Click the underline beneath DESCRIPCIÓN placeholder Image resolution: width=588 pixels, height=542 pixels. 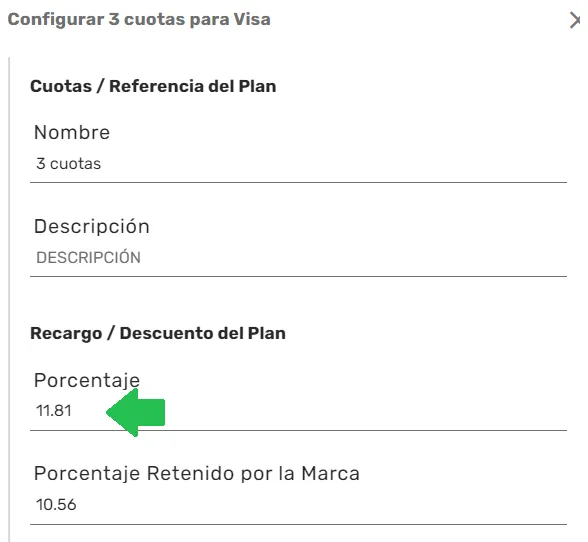pyautogui.click(x=298, y=276)
